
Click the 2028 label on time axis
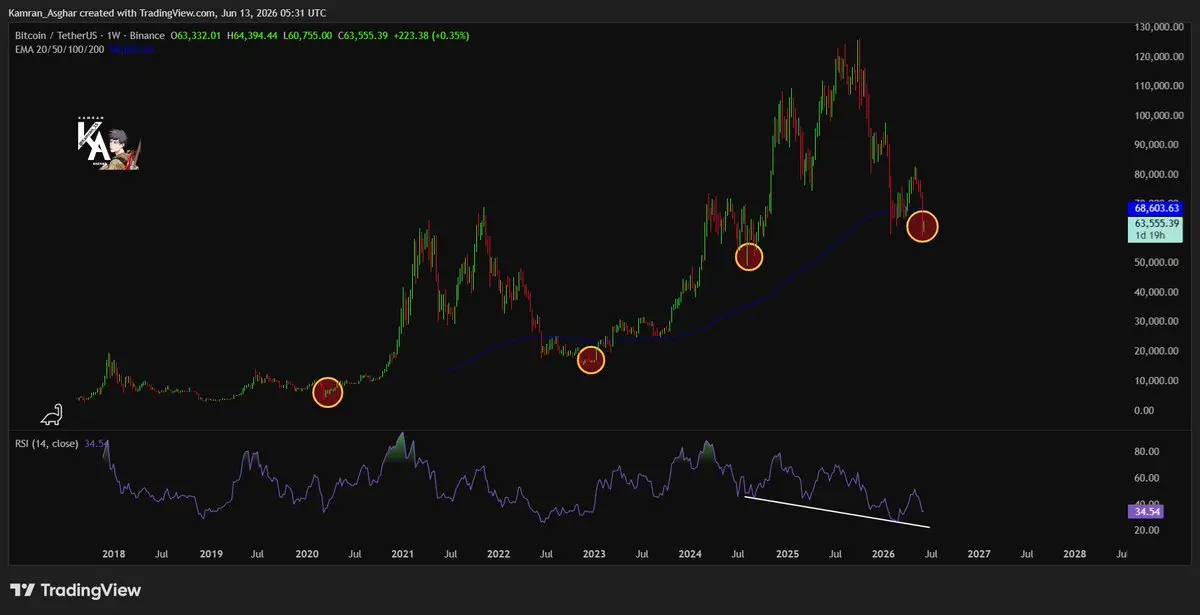pyautogui.click(x=1075, y=553)
